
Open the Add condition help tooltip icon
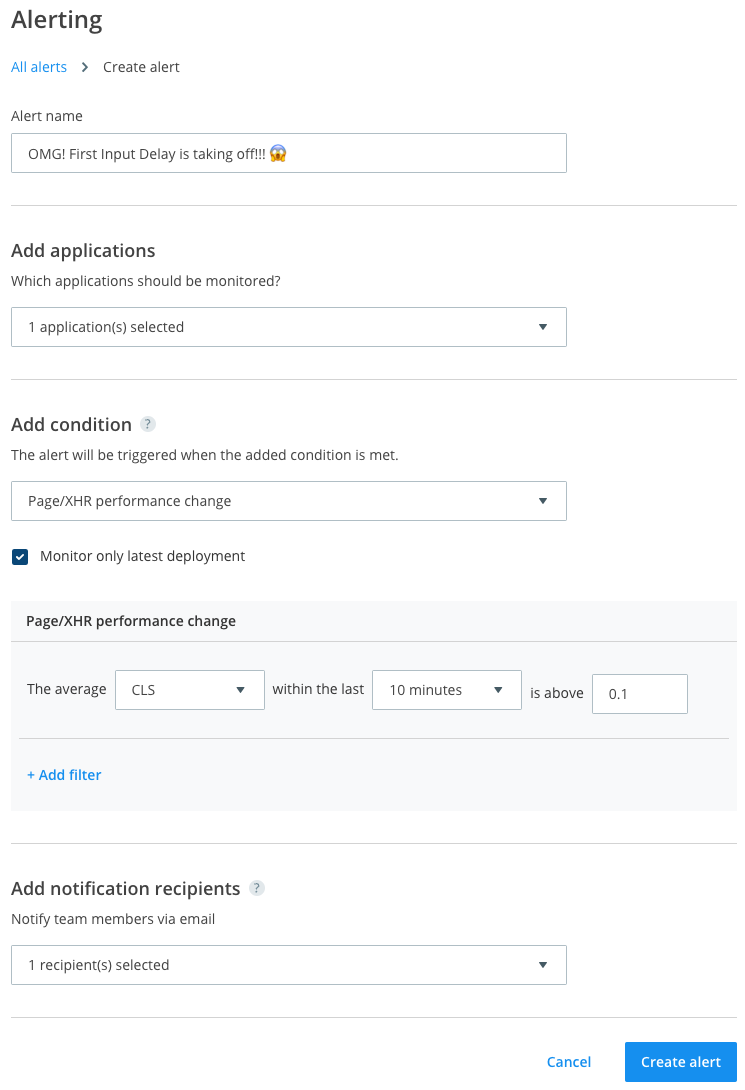[x=148, y=425]
